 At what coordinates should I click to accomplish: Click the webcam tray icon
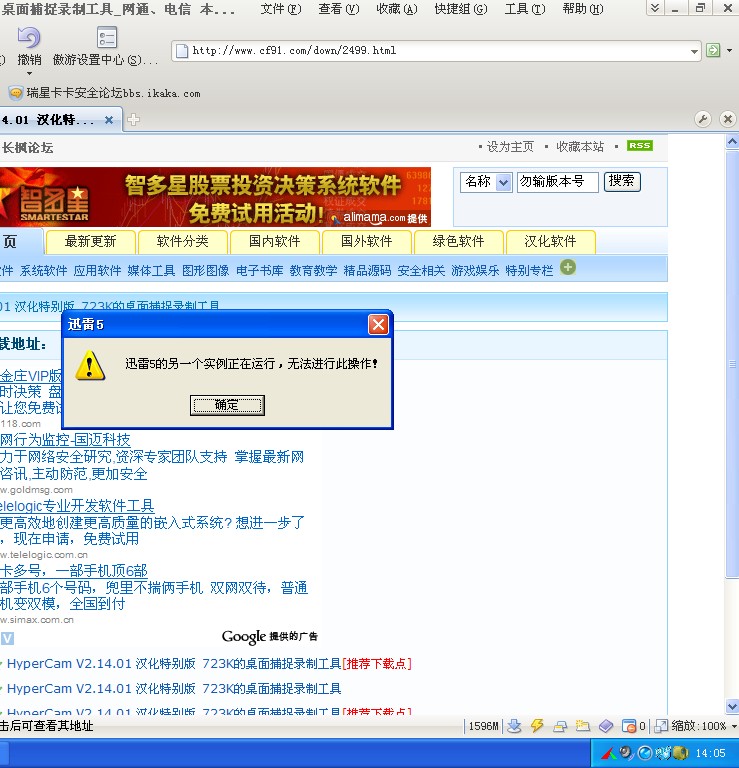pyautogui.click(x=626, y=752)
